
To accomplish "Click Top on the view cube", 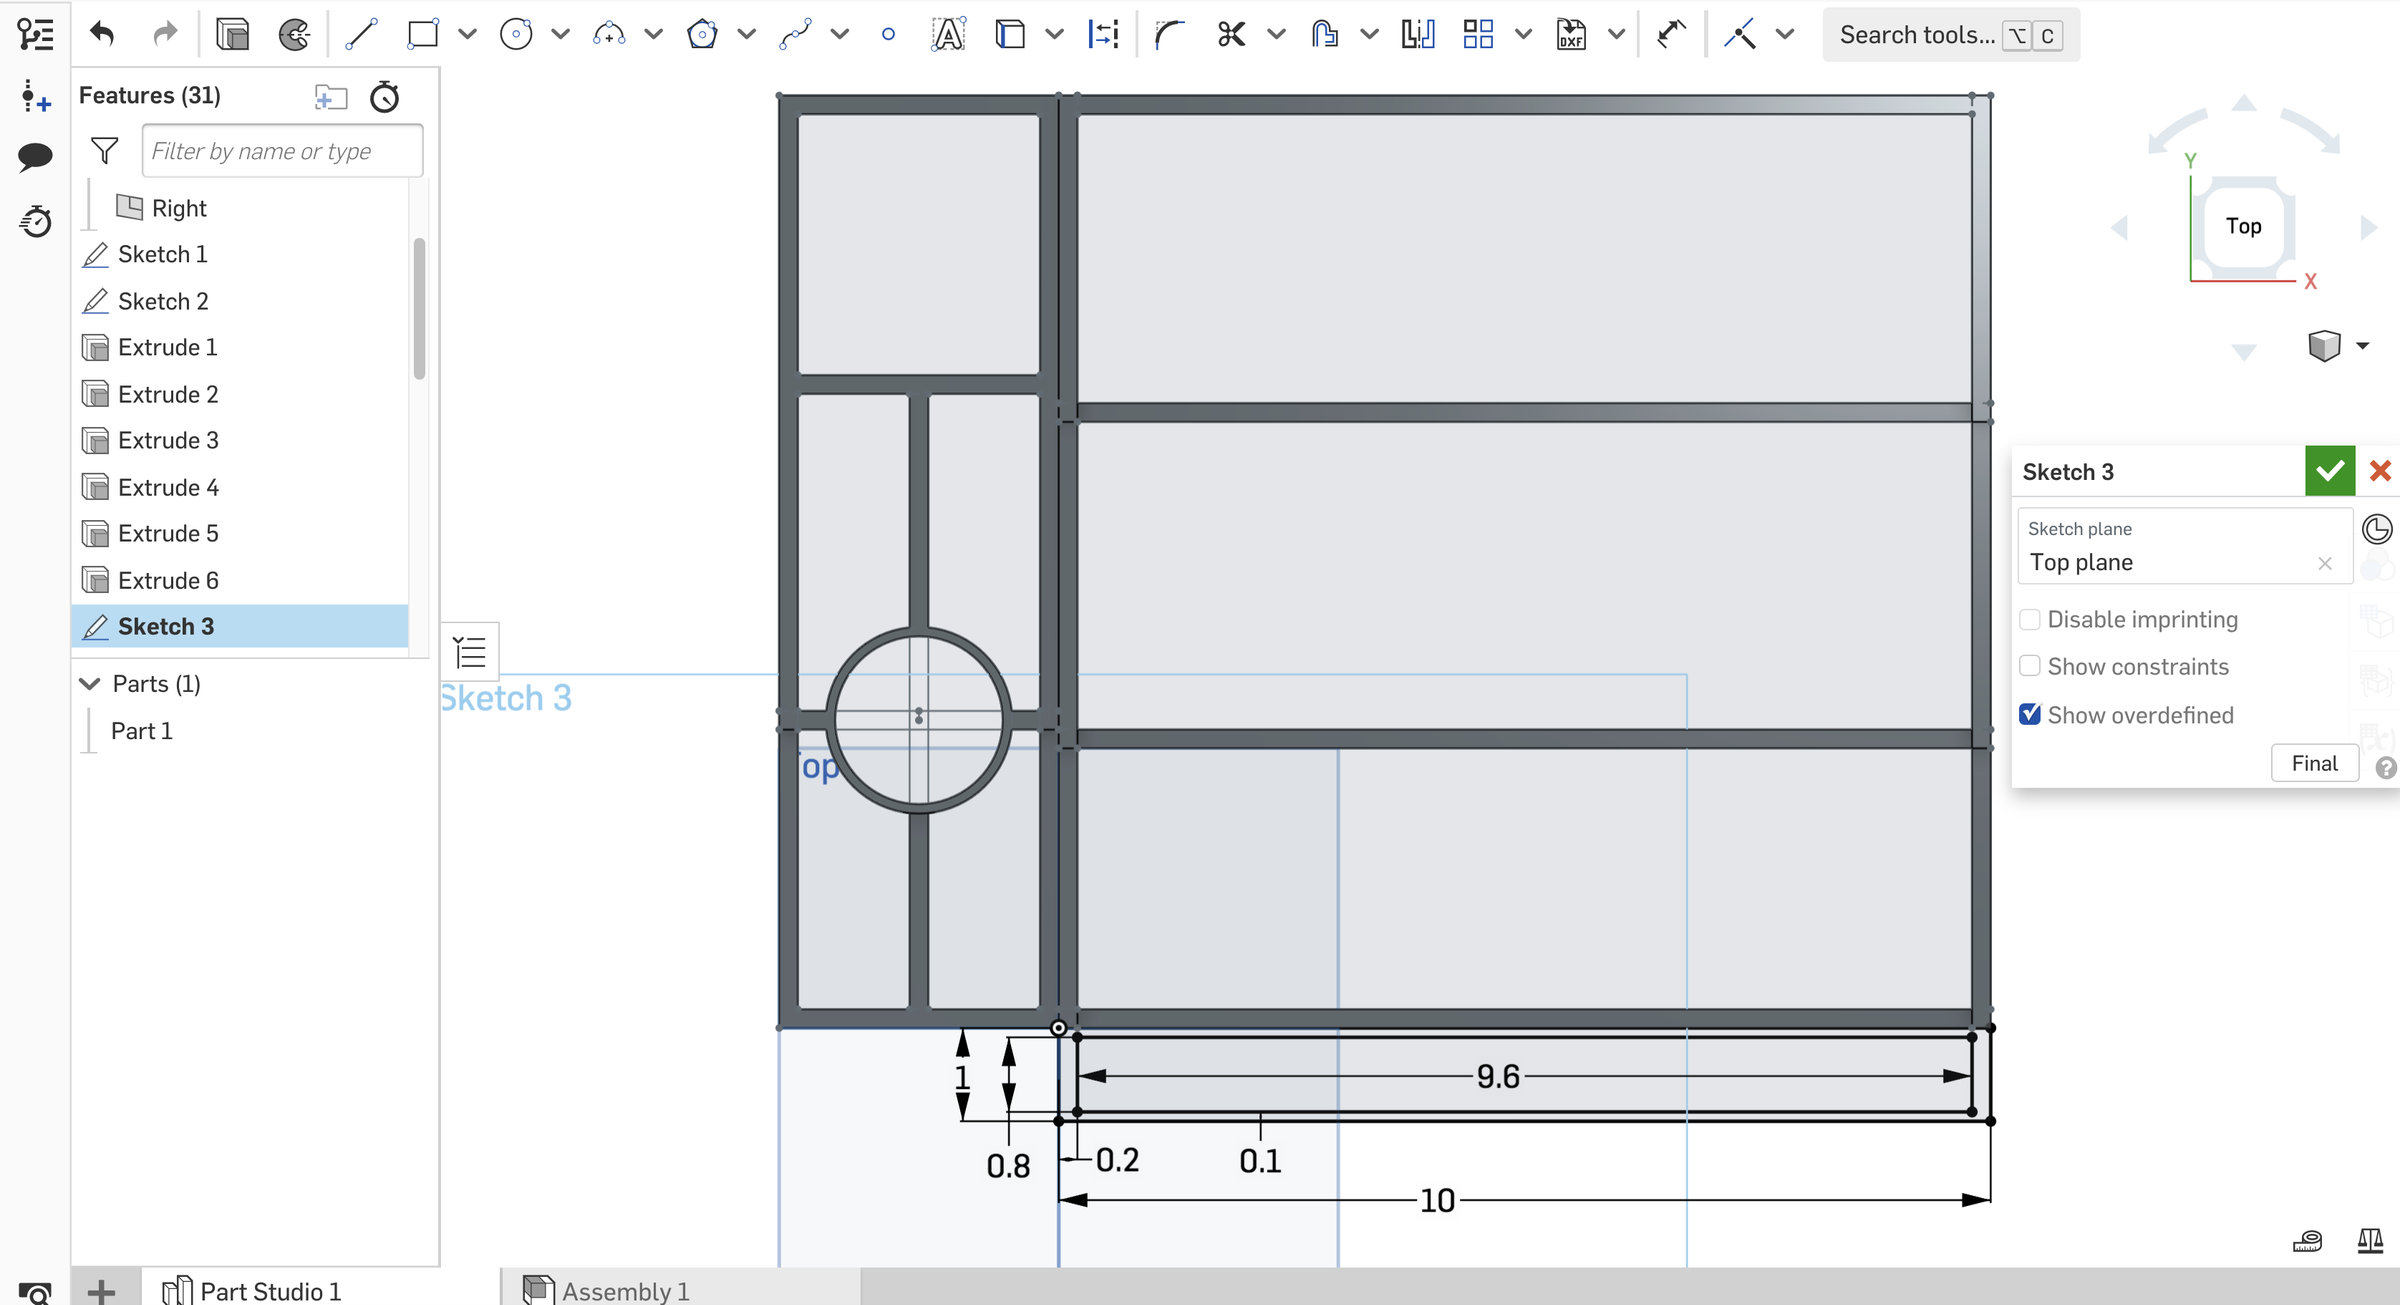I will (2243, 226).
